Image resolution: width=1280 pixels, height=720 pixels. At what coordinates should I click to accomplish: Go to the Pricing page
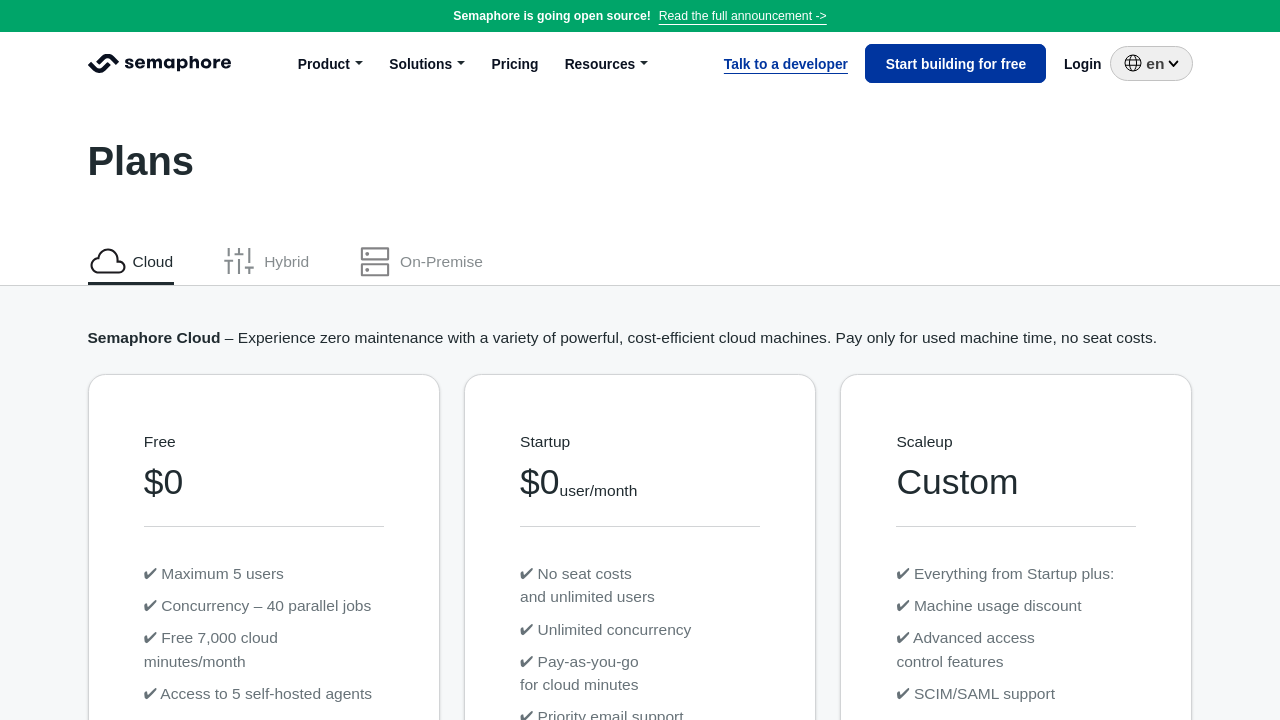click(515, 64)
